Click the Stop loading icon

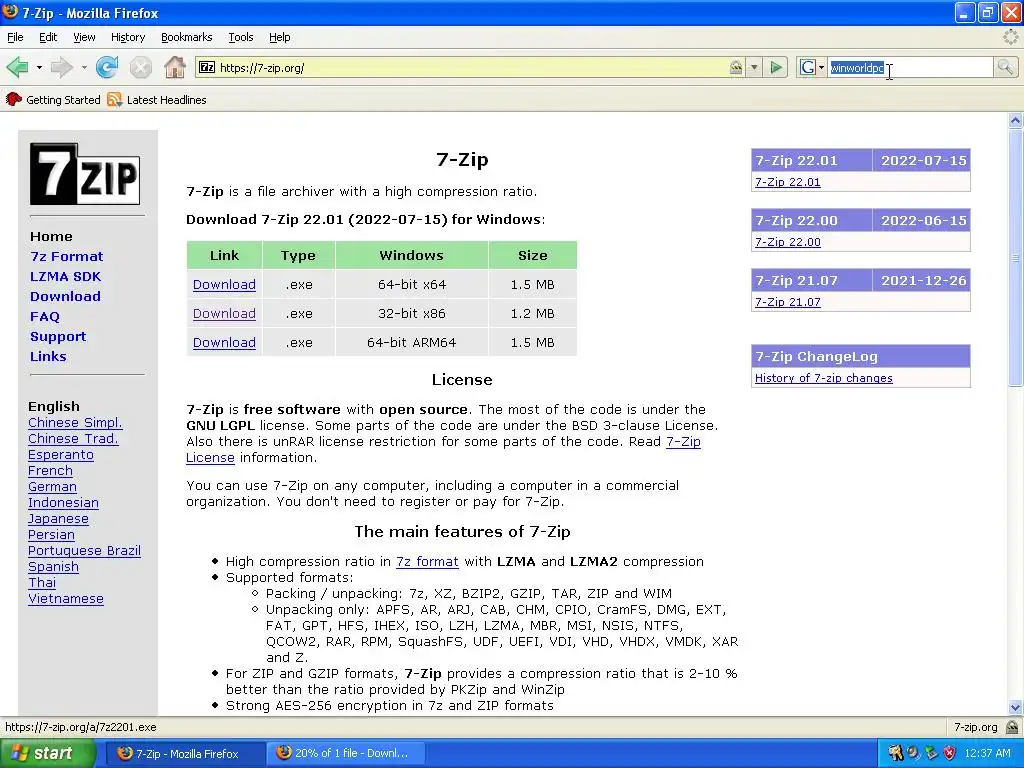pos(140,67)
